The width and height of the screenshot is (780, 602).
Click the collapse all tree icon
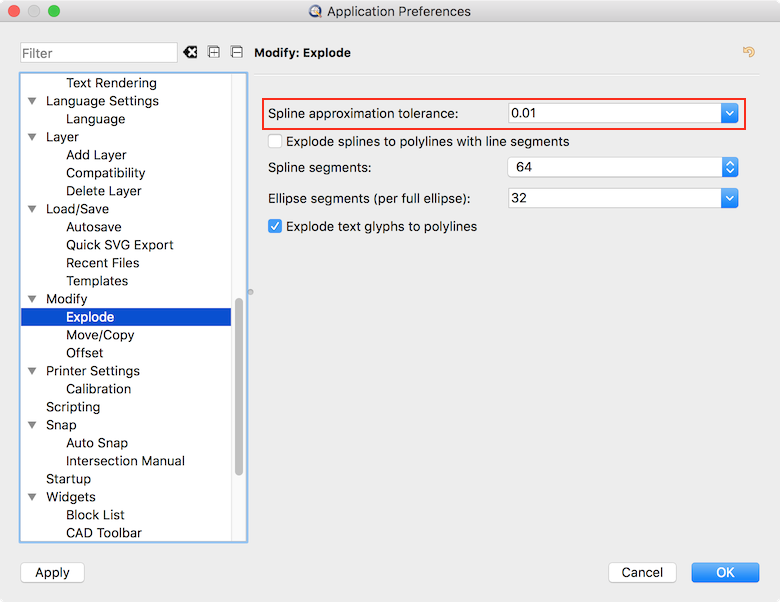237,52
